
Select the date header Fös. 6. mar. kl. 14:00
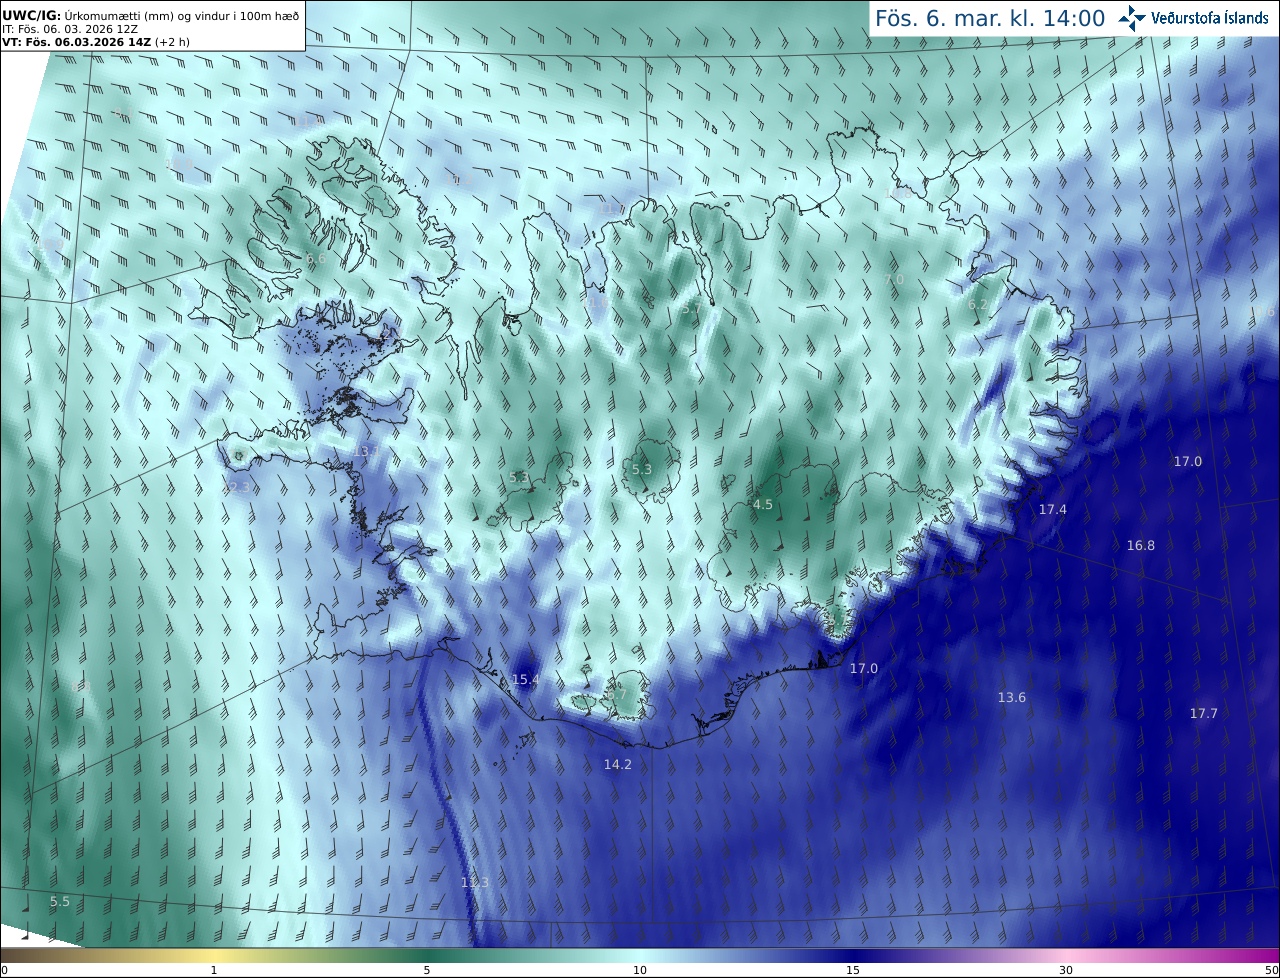(x=990, y=18)
